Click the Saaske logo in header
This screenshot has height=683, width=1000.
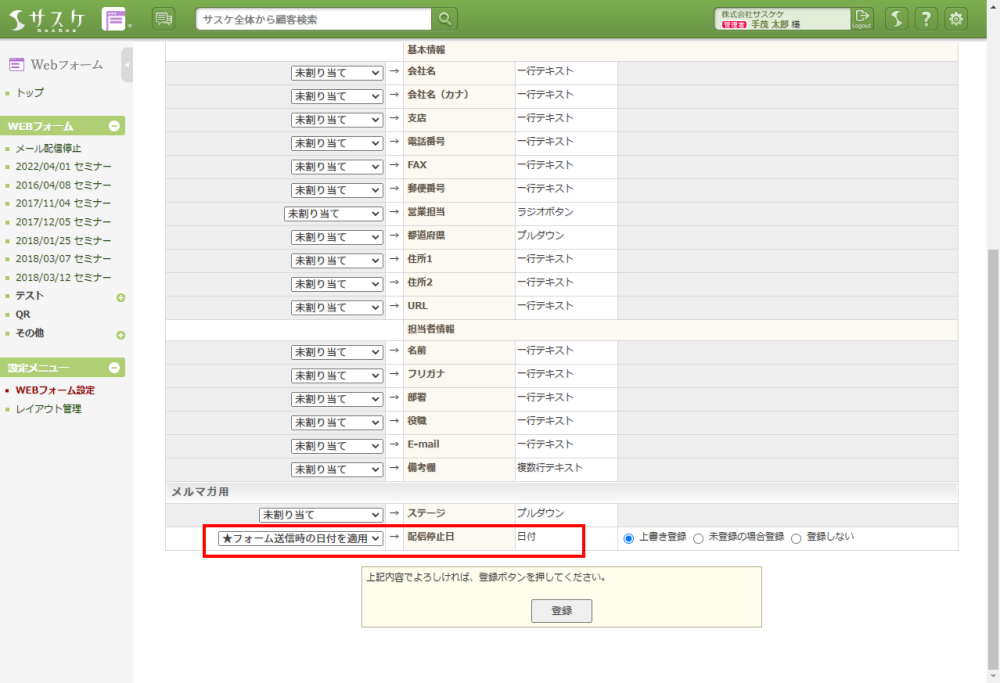tap(48, 19)
